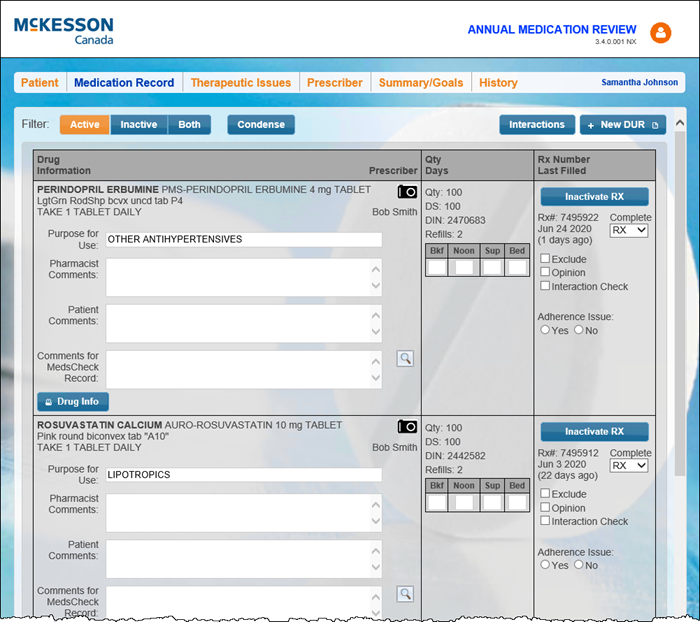Click magnifier icon beside Perindopril MedsCheck comments
The width and height of the screenshot is (700, 622).
(x=405, y=358)
